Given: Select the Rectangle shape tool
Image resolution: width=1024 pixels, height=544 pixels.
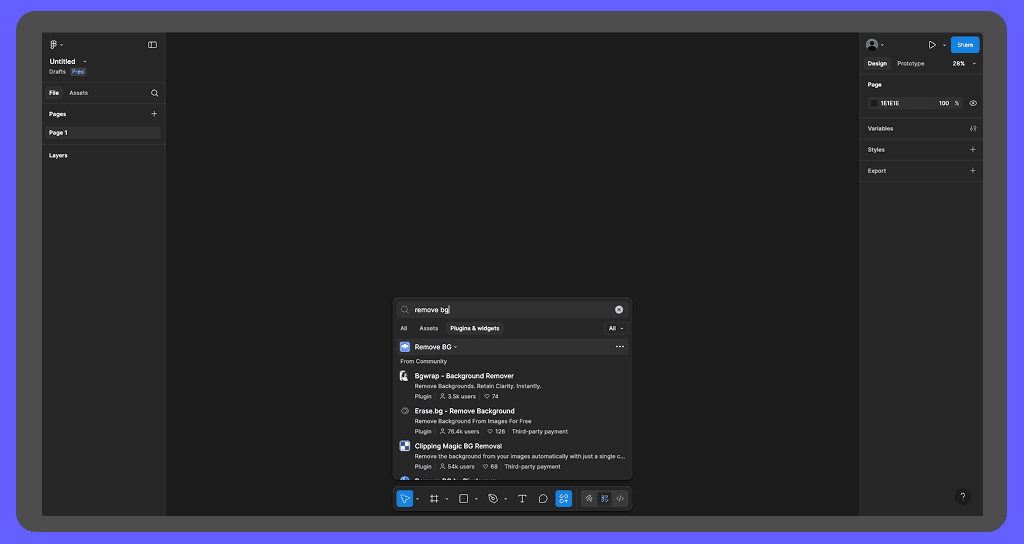Looking at the screenshot, I should point(464,498).
